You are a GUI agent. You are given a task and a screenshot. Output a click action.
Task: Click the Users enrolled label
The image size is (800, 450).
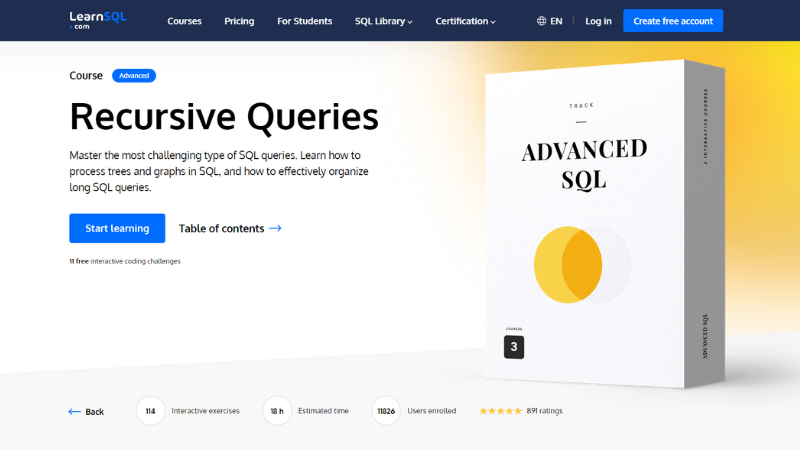pos(432,411)
